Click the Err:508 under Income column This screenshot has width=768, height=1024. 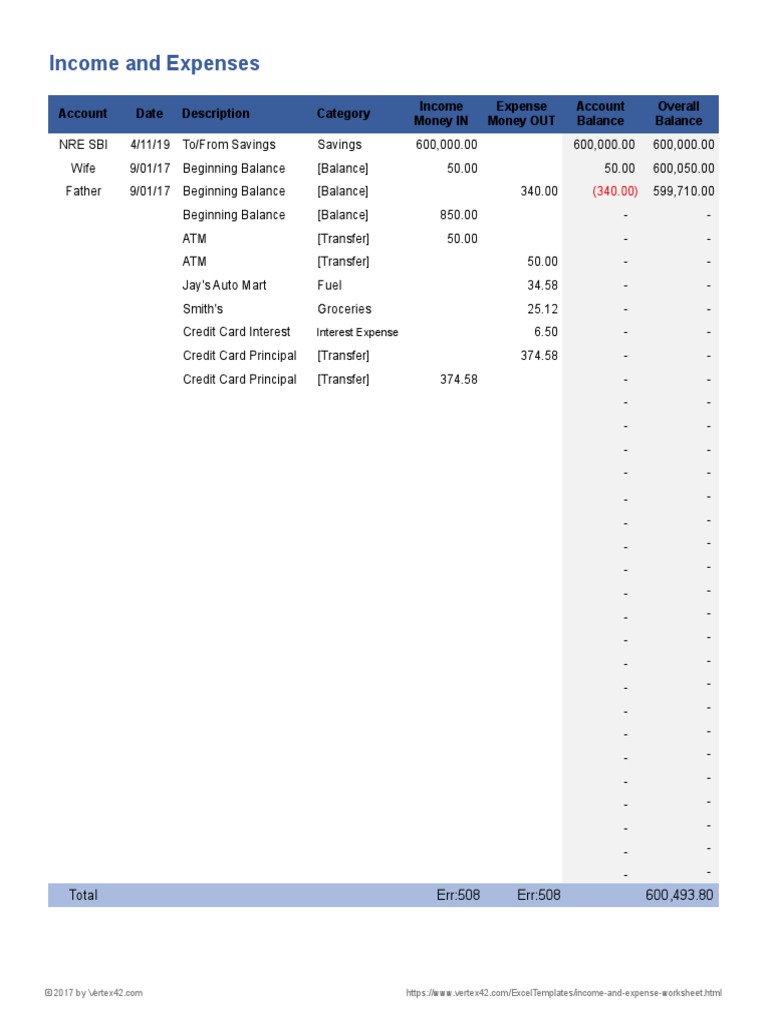458,895
